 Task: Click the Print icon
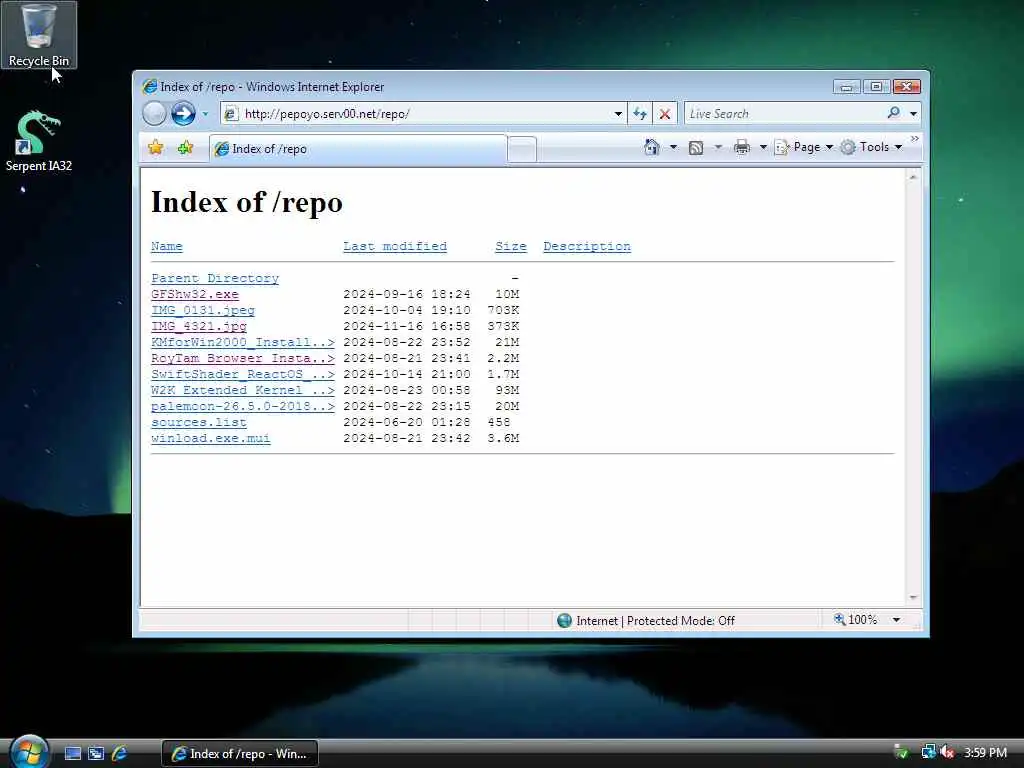(742, 148)
